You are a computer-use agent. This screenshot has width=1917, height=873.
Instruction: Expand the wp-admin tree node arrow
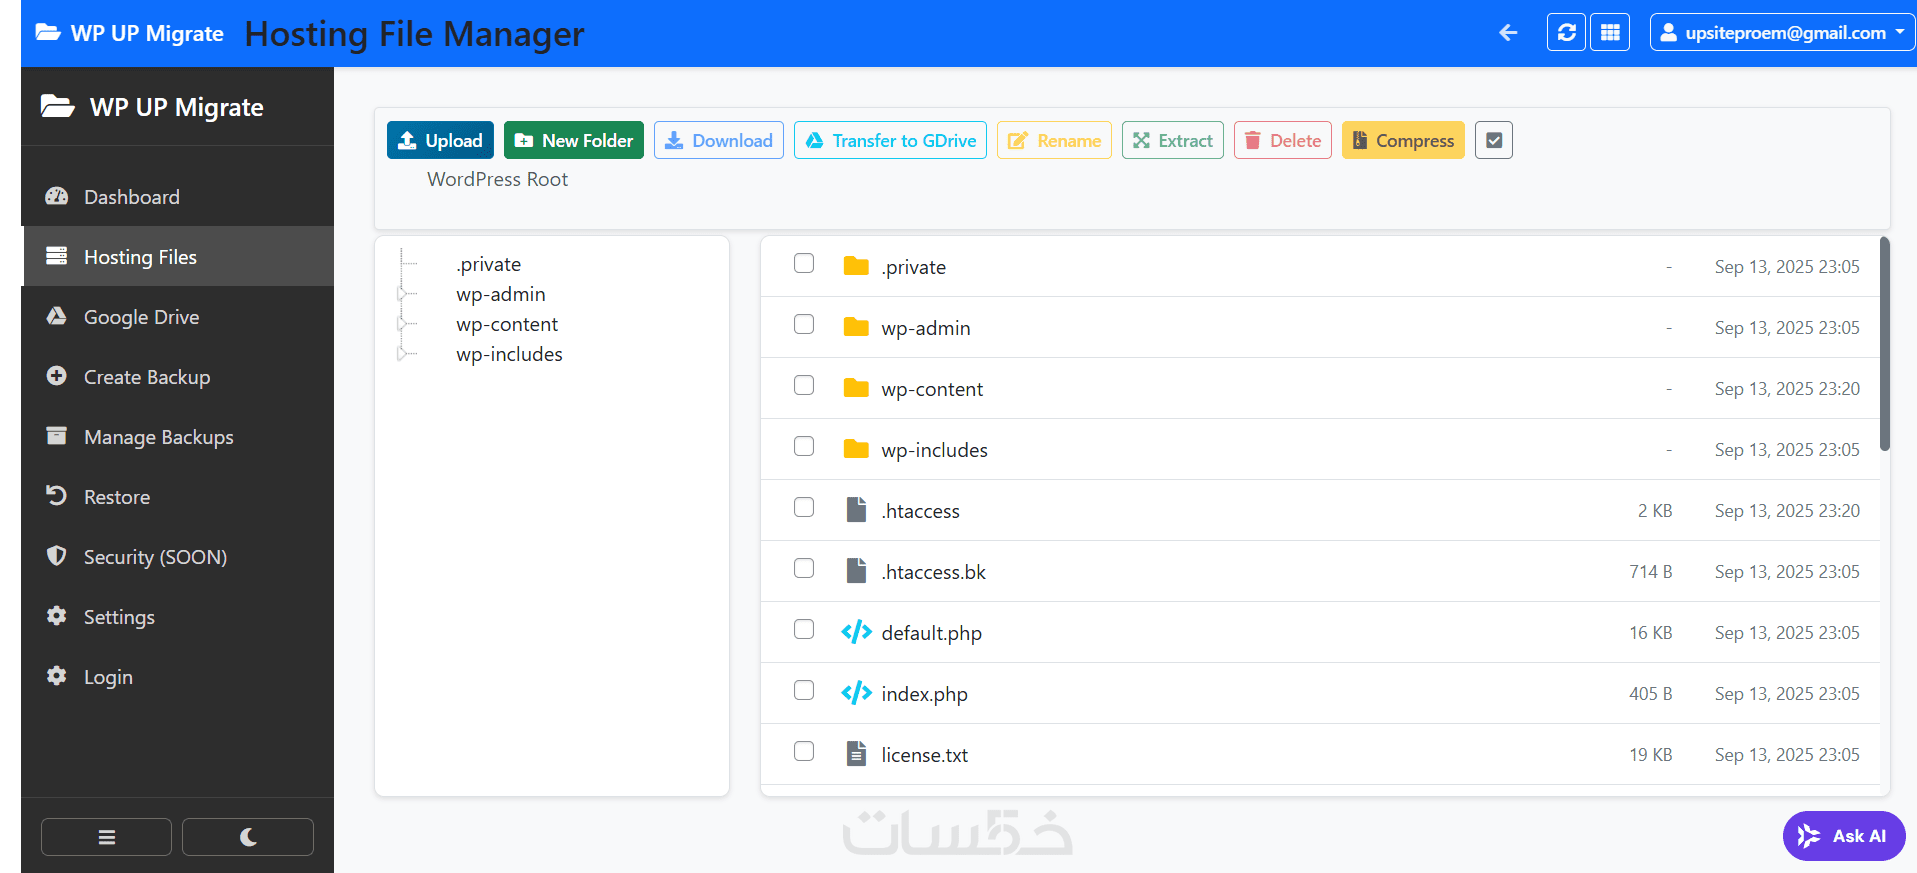[402, 294]
